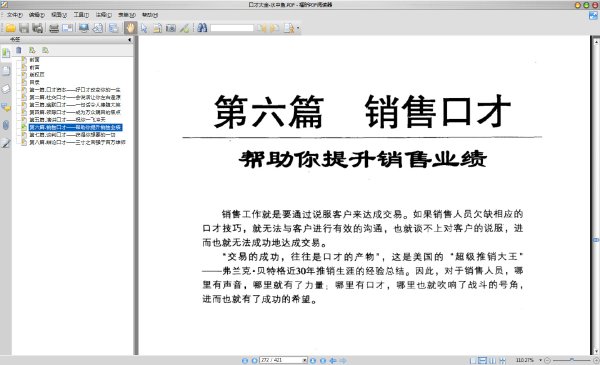Click the greyed next view arrow
This screenshot has width=600, height=365.
pos(343,360)
